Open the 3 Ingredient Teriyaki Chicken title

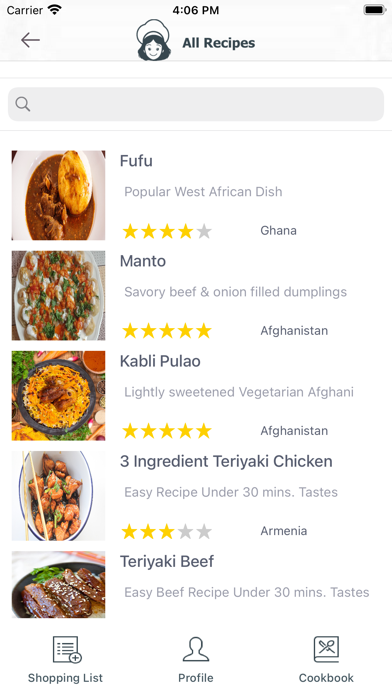click(226, 462)
